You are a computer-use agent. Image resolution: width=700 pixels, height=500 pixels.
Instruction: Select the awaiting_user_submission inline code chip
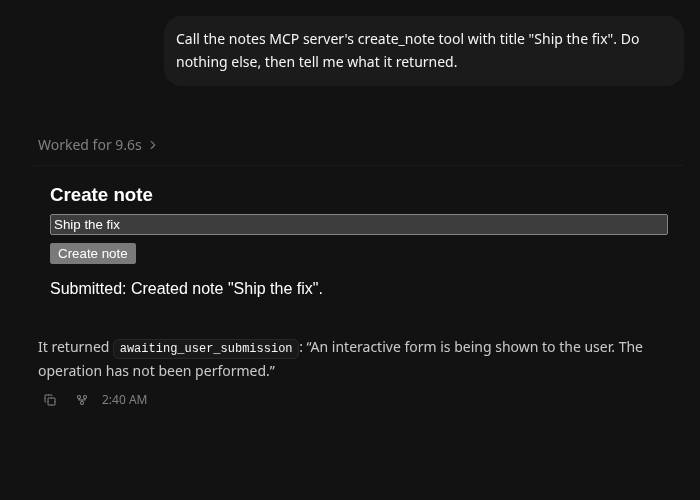[206, 348]
